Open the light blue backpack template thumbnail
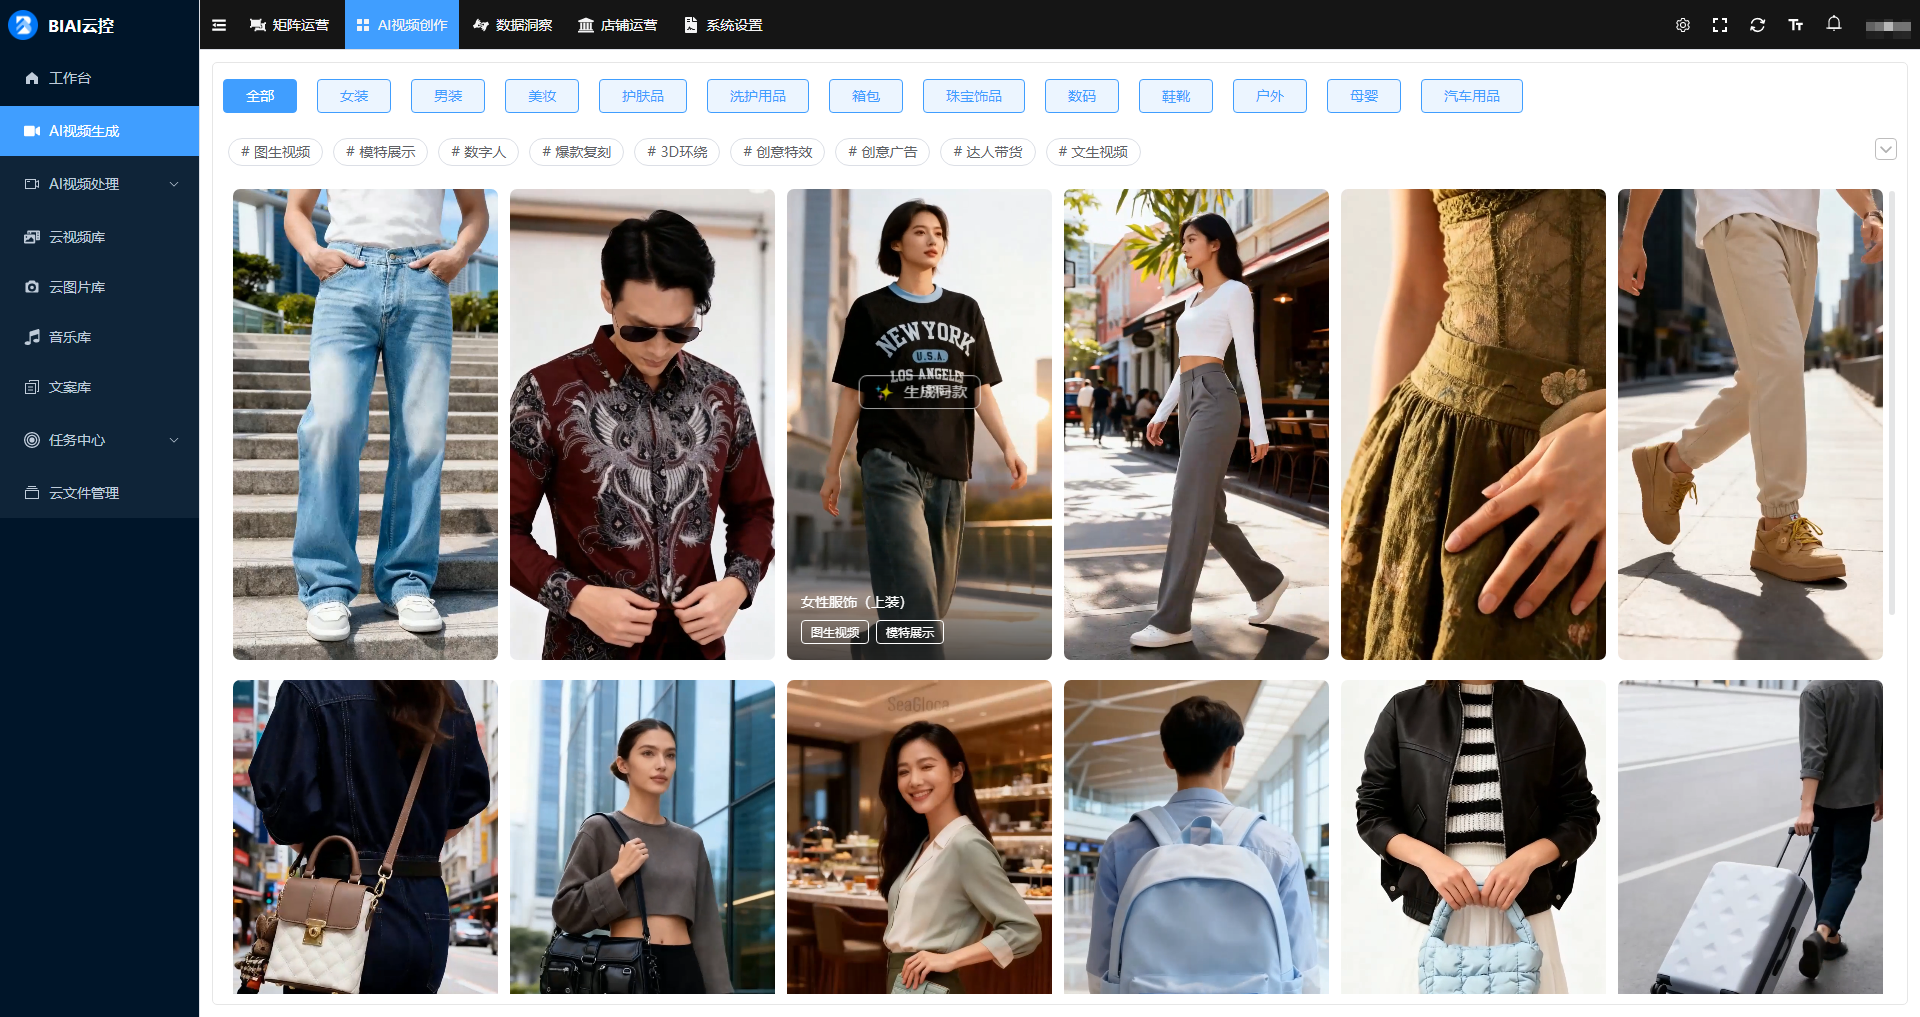Image resolution: width=1920 pixels, height=1017 pixels. pos(1196,837)
